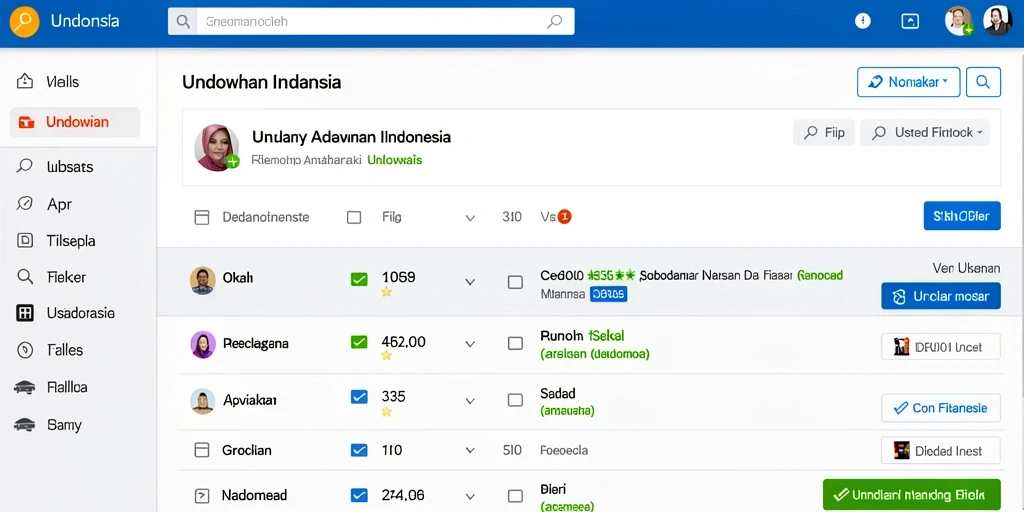Expand the chevron in Reeclagana row
This screenshot has height=512, width=1024.
click(x=470, y=344)
